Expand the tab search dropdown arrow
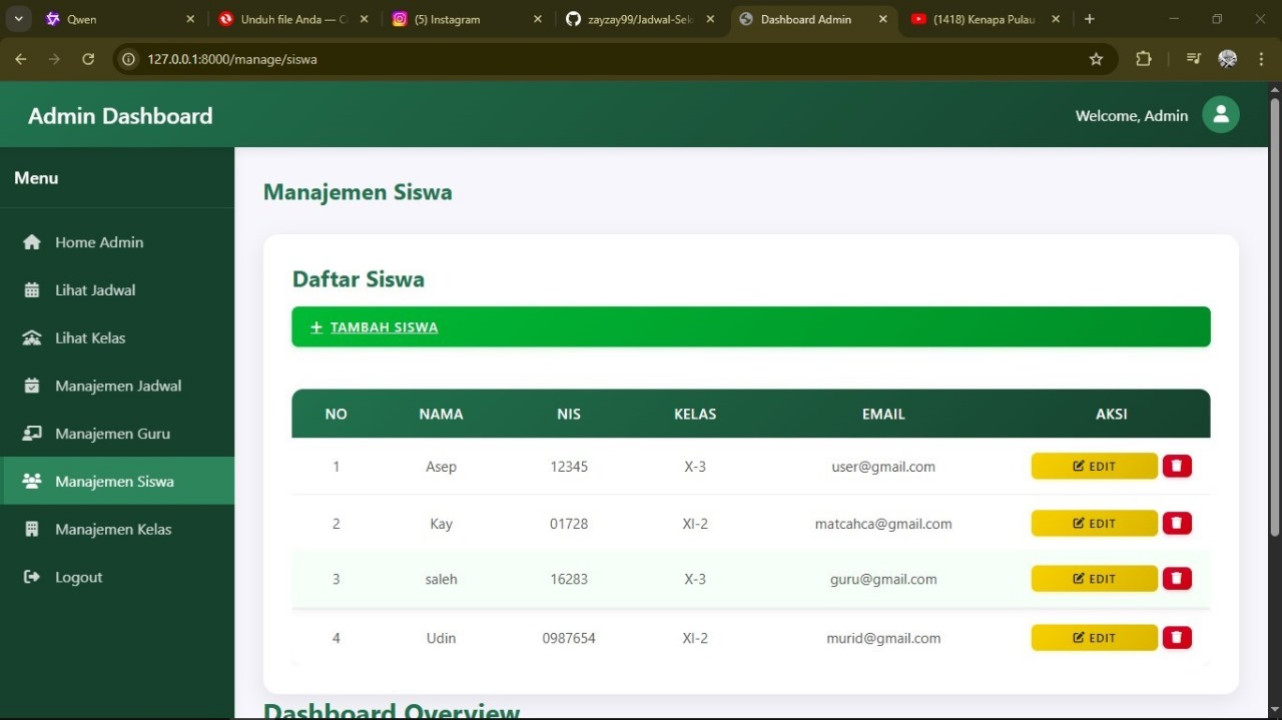 tap(18, 19)
